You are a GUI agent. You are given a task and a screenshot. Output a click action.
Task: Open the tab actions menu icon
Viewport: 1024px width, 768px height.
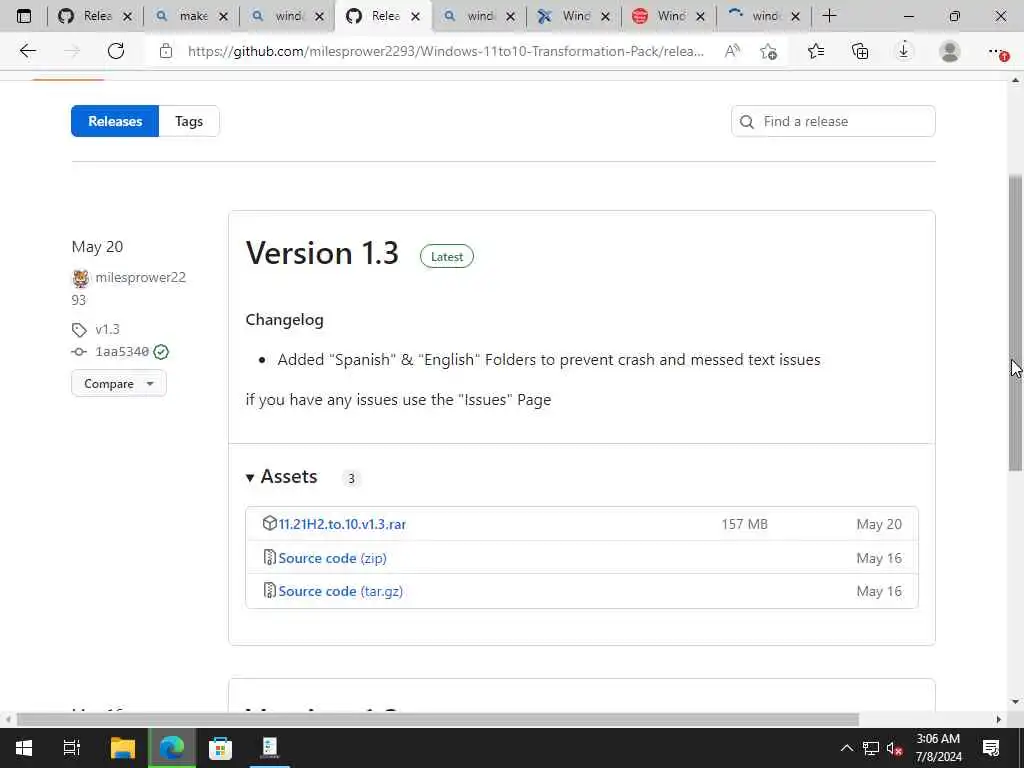click(24, 16)
